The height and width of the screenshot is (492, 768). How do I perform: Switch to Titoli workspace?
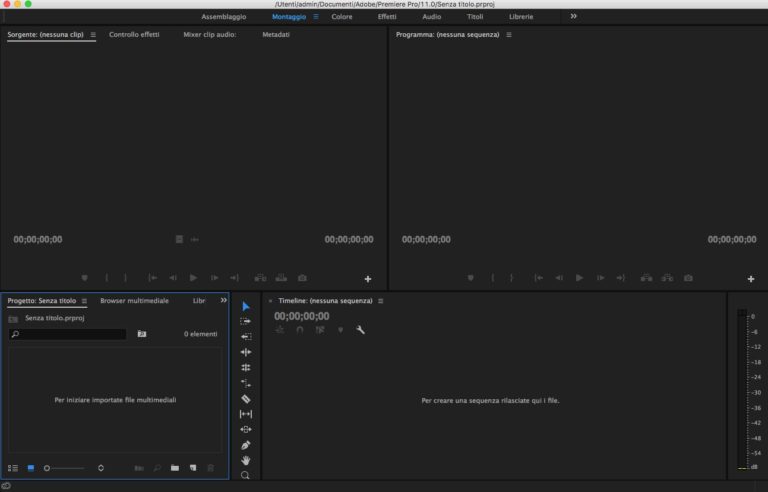(x=475, y=17)
